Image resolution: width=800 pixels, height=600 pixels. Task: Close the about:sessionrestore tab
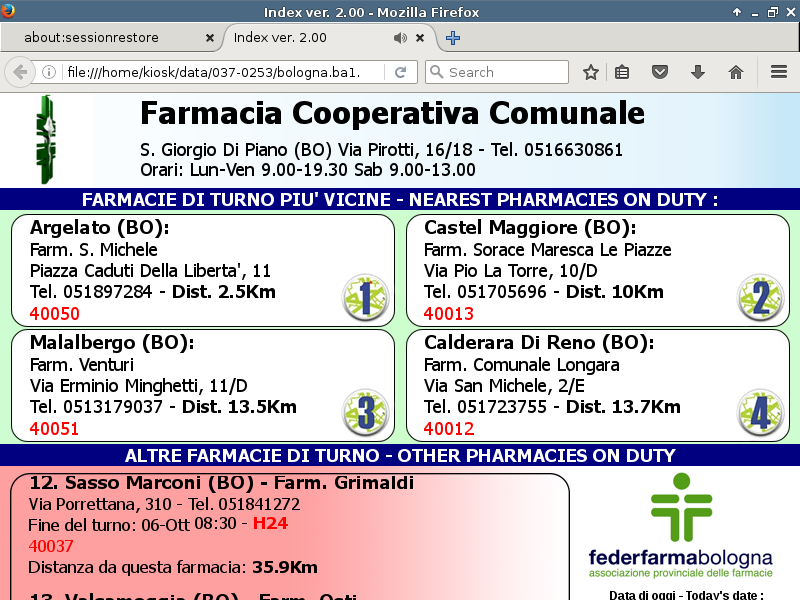tap(210, 38)
